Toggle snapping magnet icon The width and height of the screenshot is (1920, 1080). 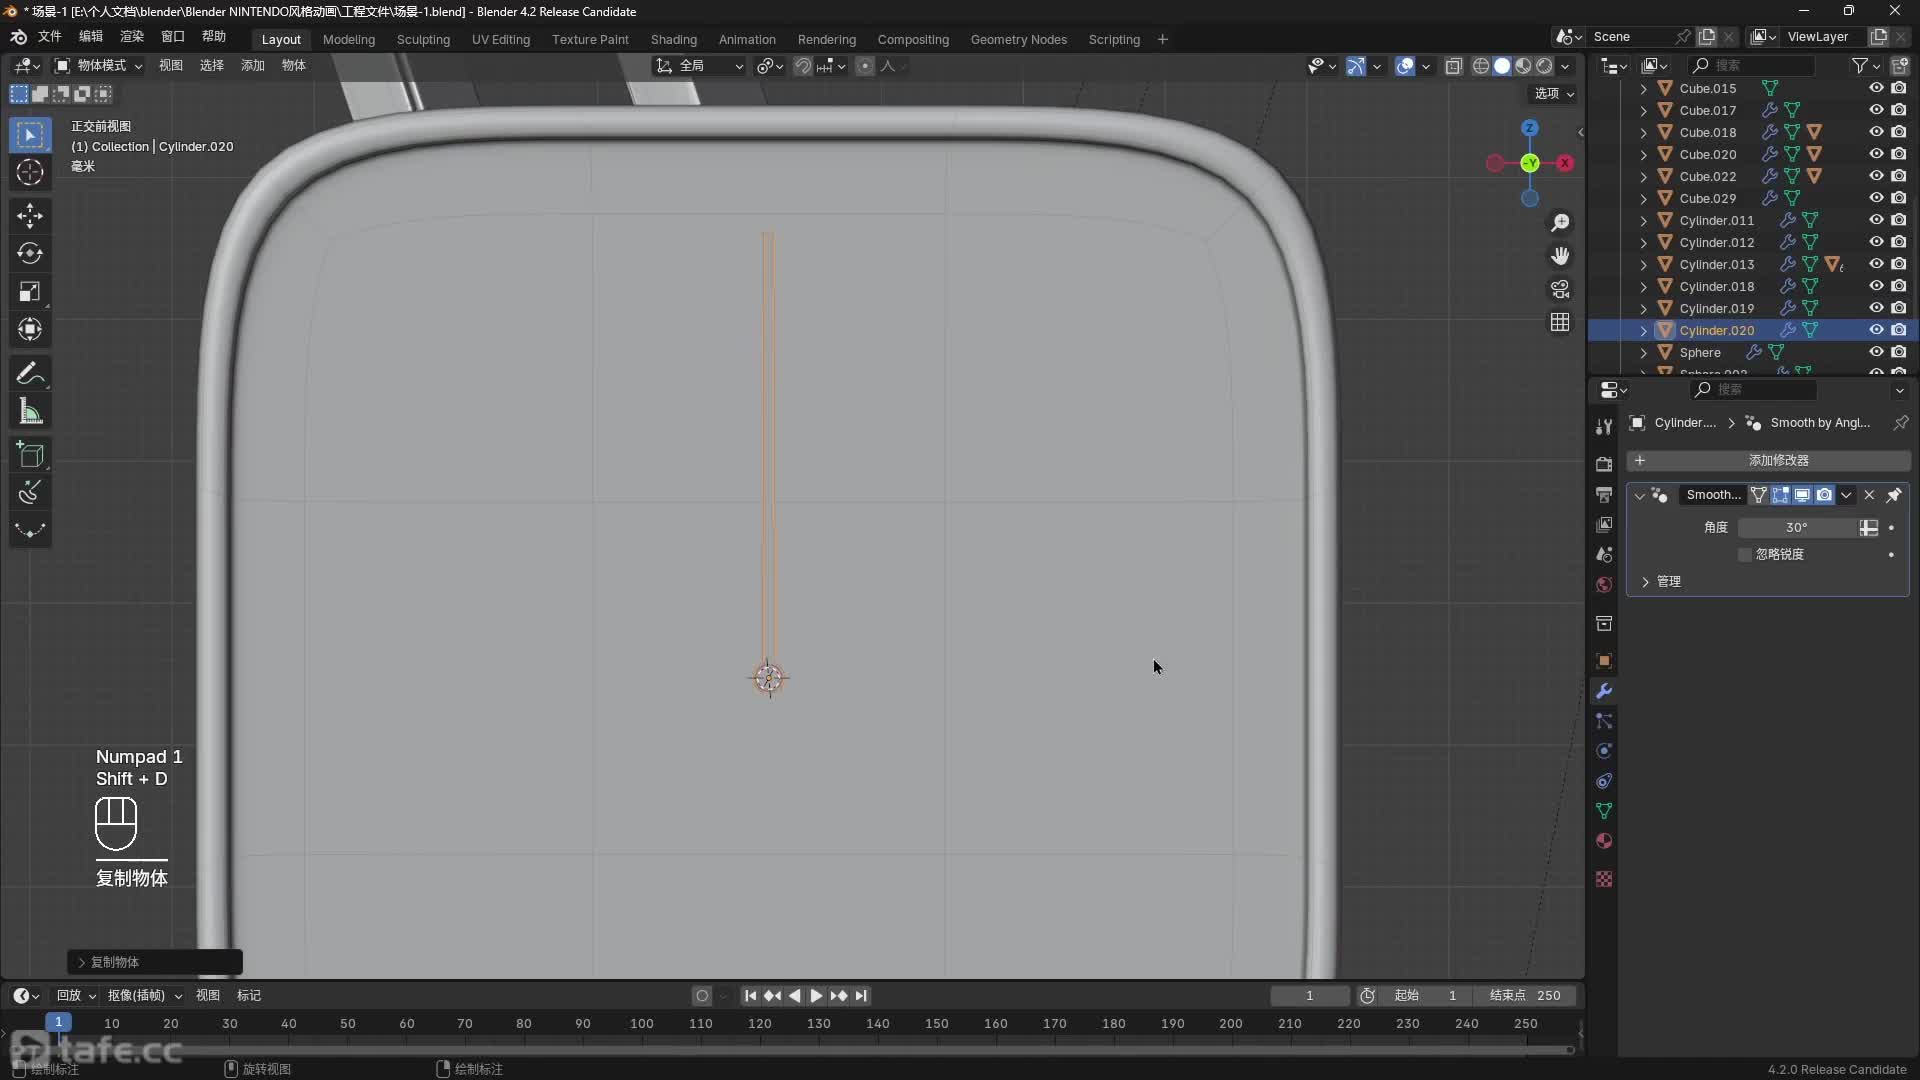click(x=803, y=66)
